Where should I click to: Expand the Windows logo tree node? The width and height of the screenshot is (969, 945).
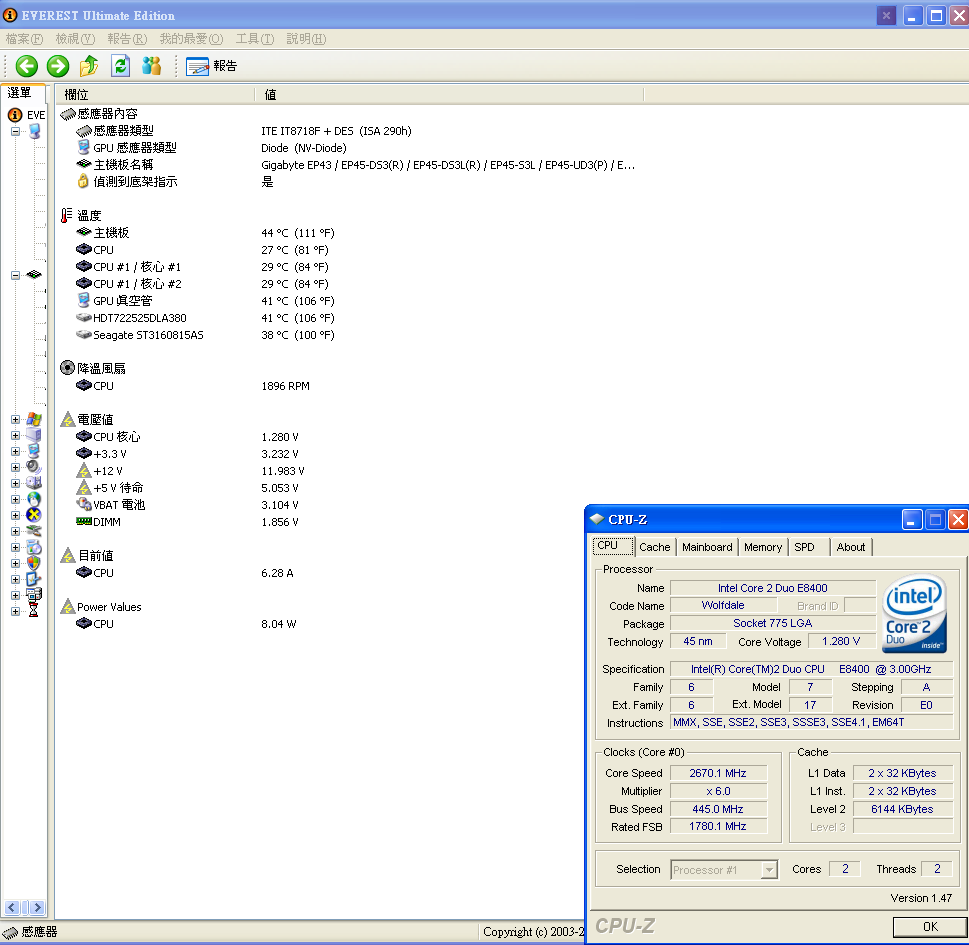point(16,419)
